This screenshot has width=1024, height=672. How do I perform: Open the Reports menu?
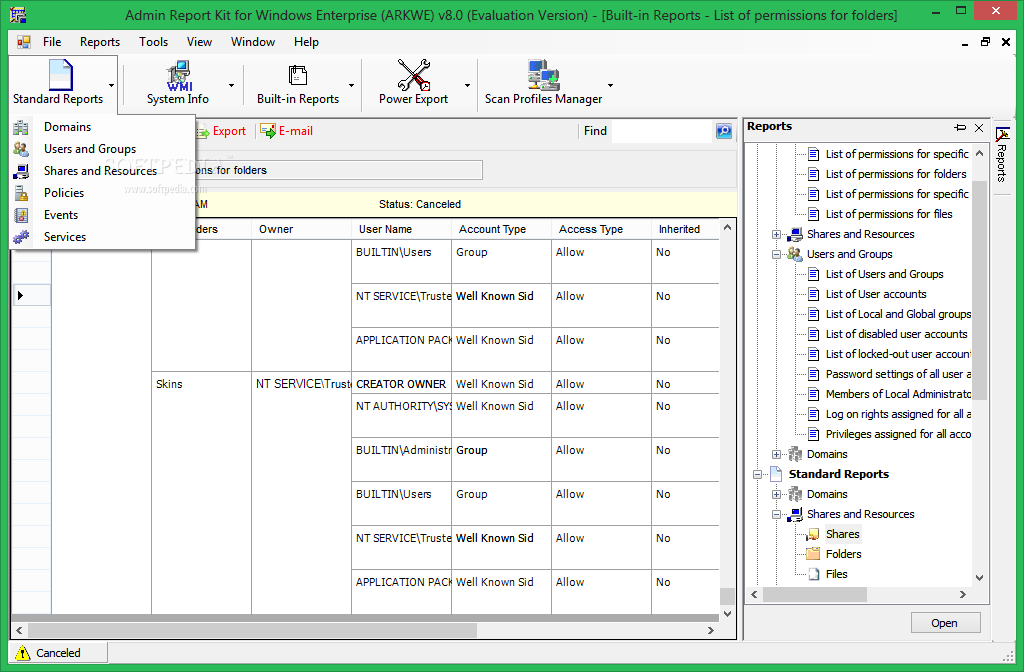point(100,42)
